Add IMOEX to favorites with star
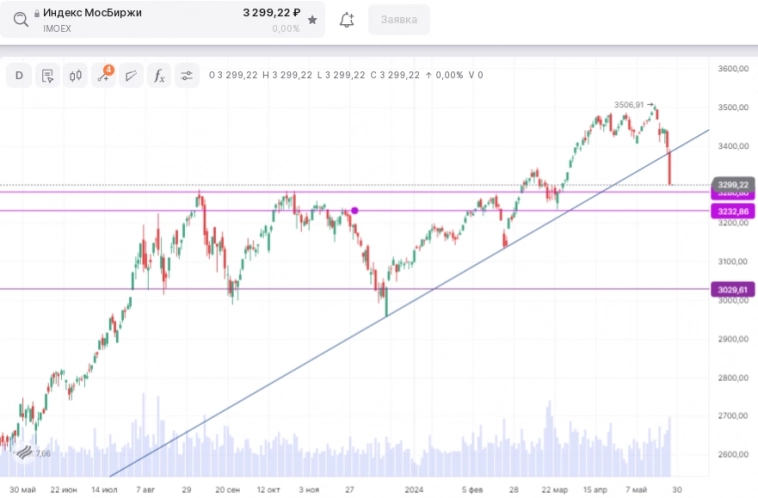The width and height of the screenshot is (758, 498). click(x=313, y=20)
